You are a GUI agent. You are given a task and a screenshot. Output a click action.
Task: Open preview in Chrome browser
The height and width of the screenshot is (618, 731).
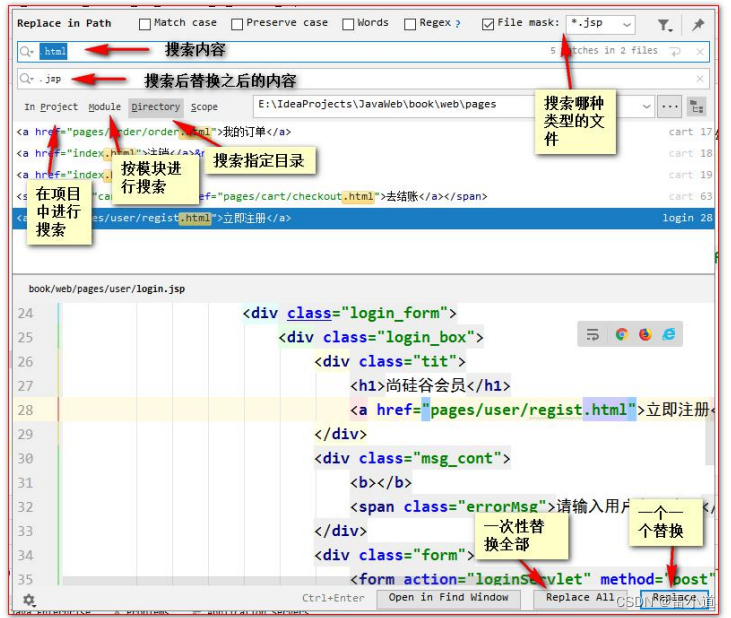[x=621, y=334]
